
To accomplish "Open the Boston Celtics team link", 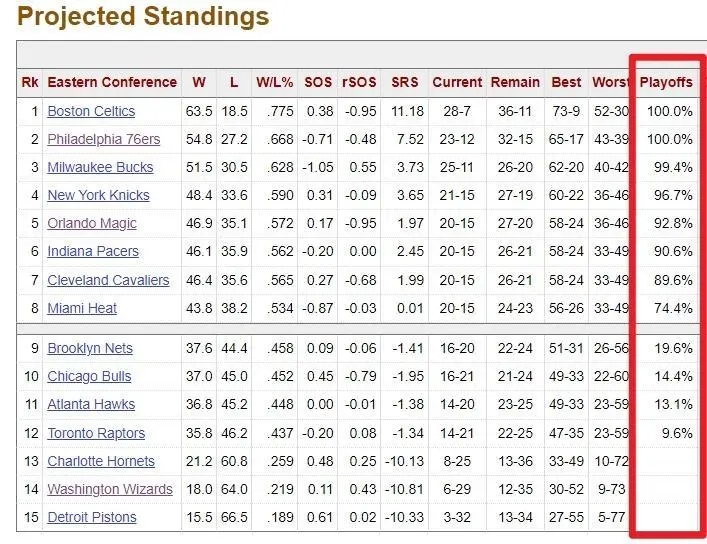I will pyautogui.click(x=91, y=111).
